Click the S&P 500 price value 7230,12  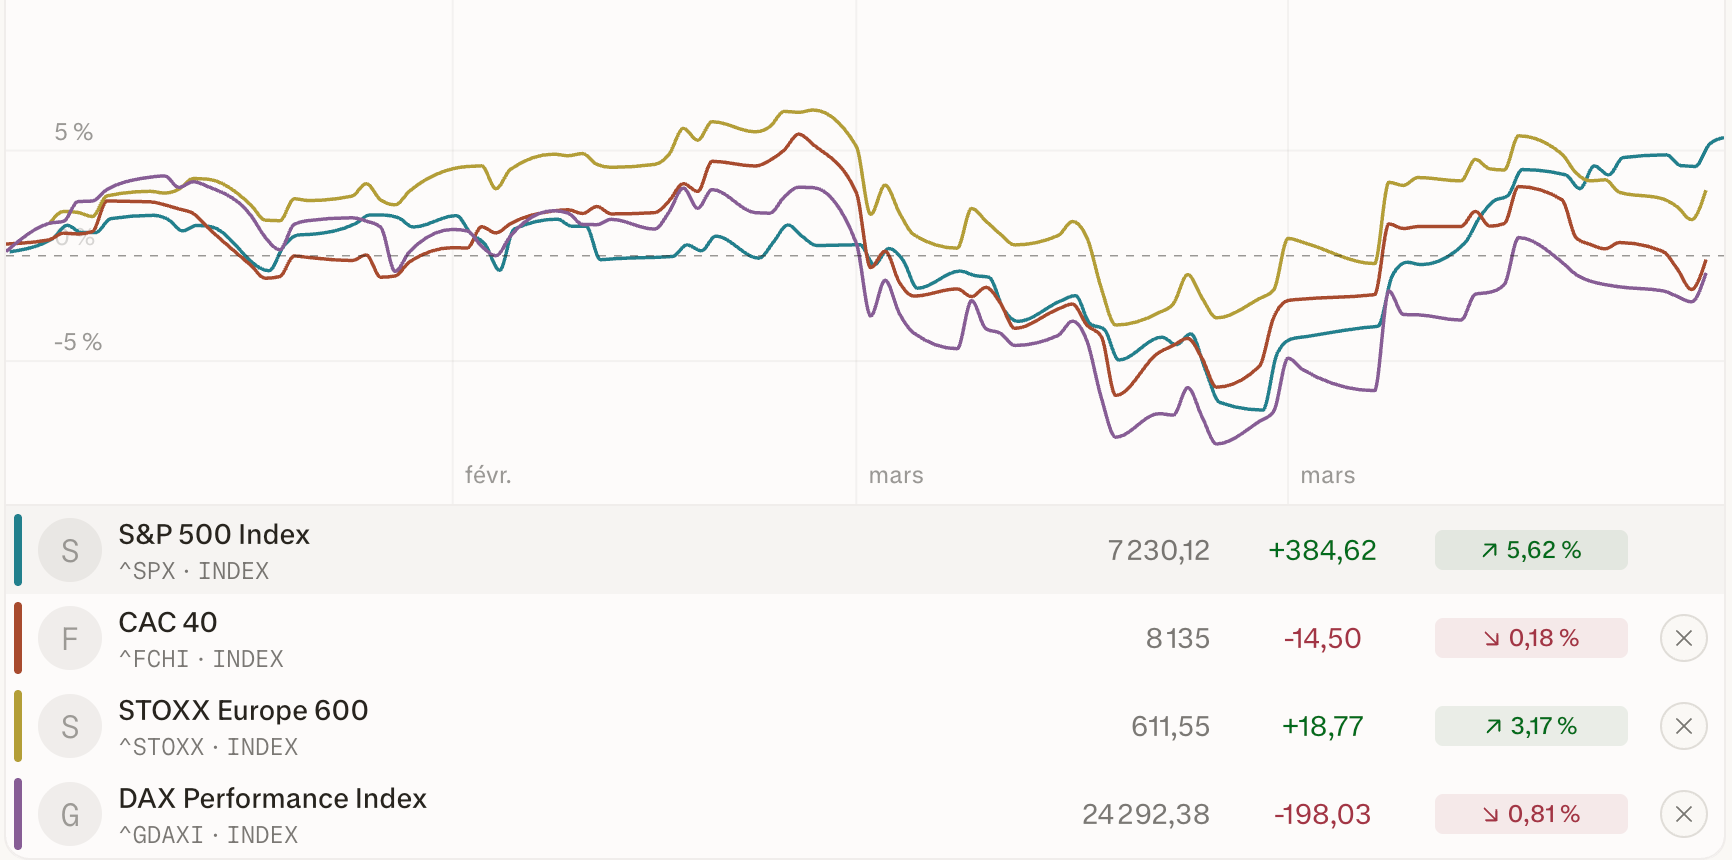coord(1158,550)
